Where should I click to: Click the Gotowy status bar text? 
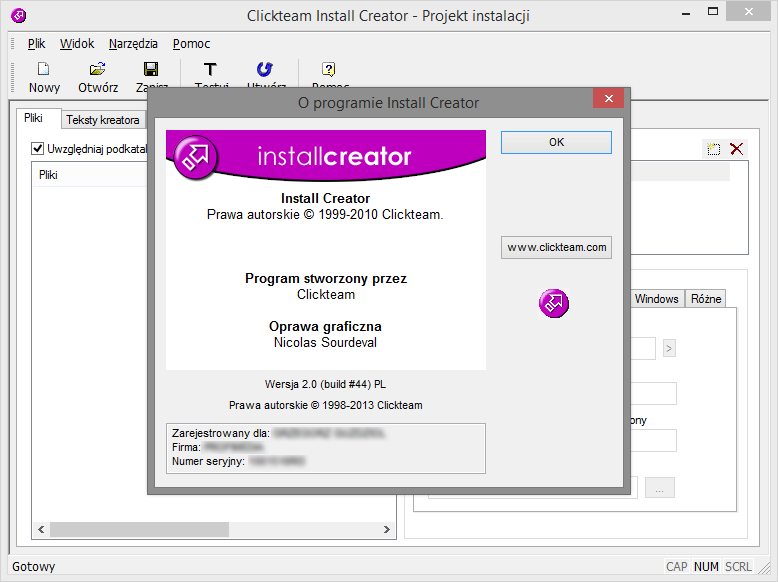tap(34, 567)
